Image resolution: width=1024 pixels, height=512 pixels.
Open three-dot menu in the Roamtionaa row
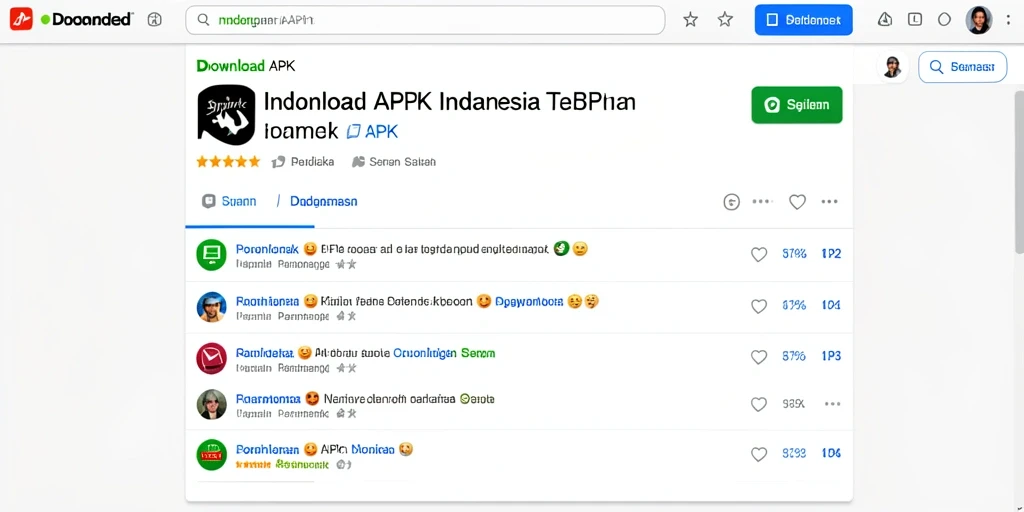click(832, 404)
